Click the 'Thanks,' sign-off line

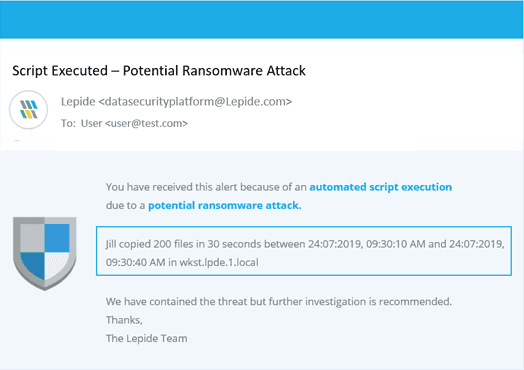[x=124, y=320]
